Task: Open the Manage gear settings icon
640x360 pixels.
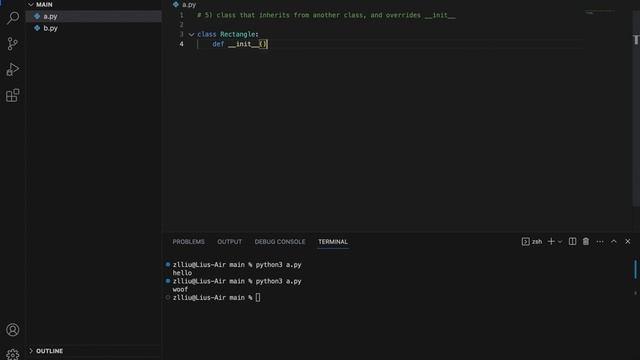Action: 13,354
